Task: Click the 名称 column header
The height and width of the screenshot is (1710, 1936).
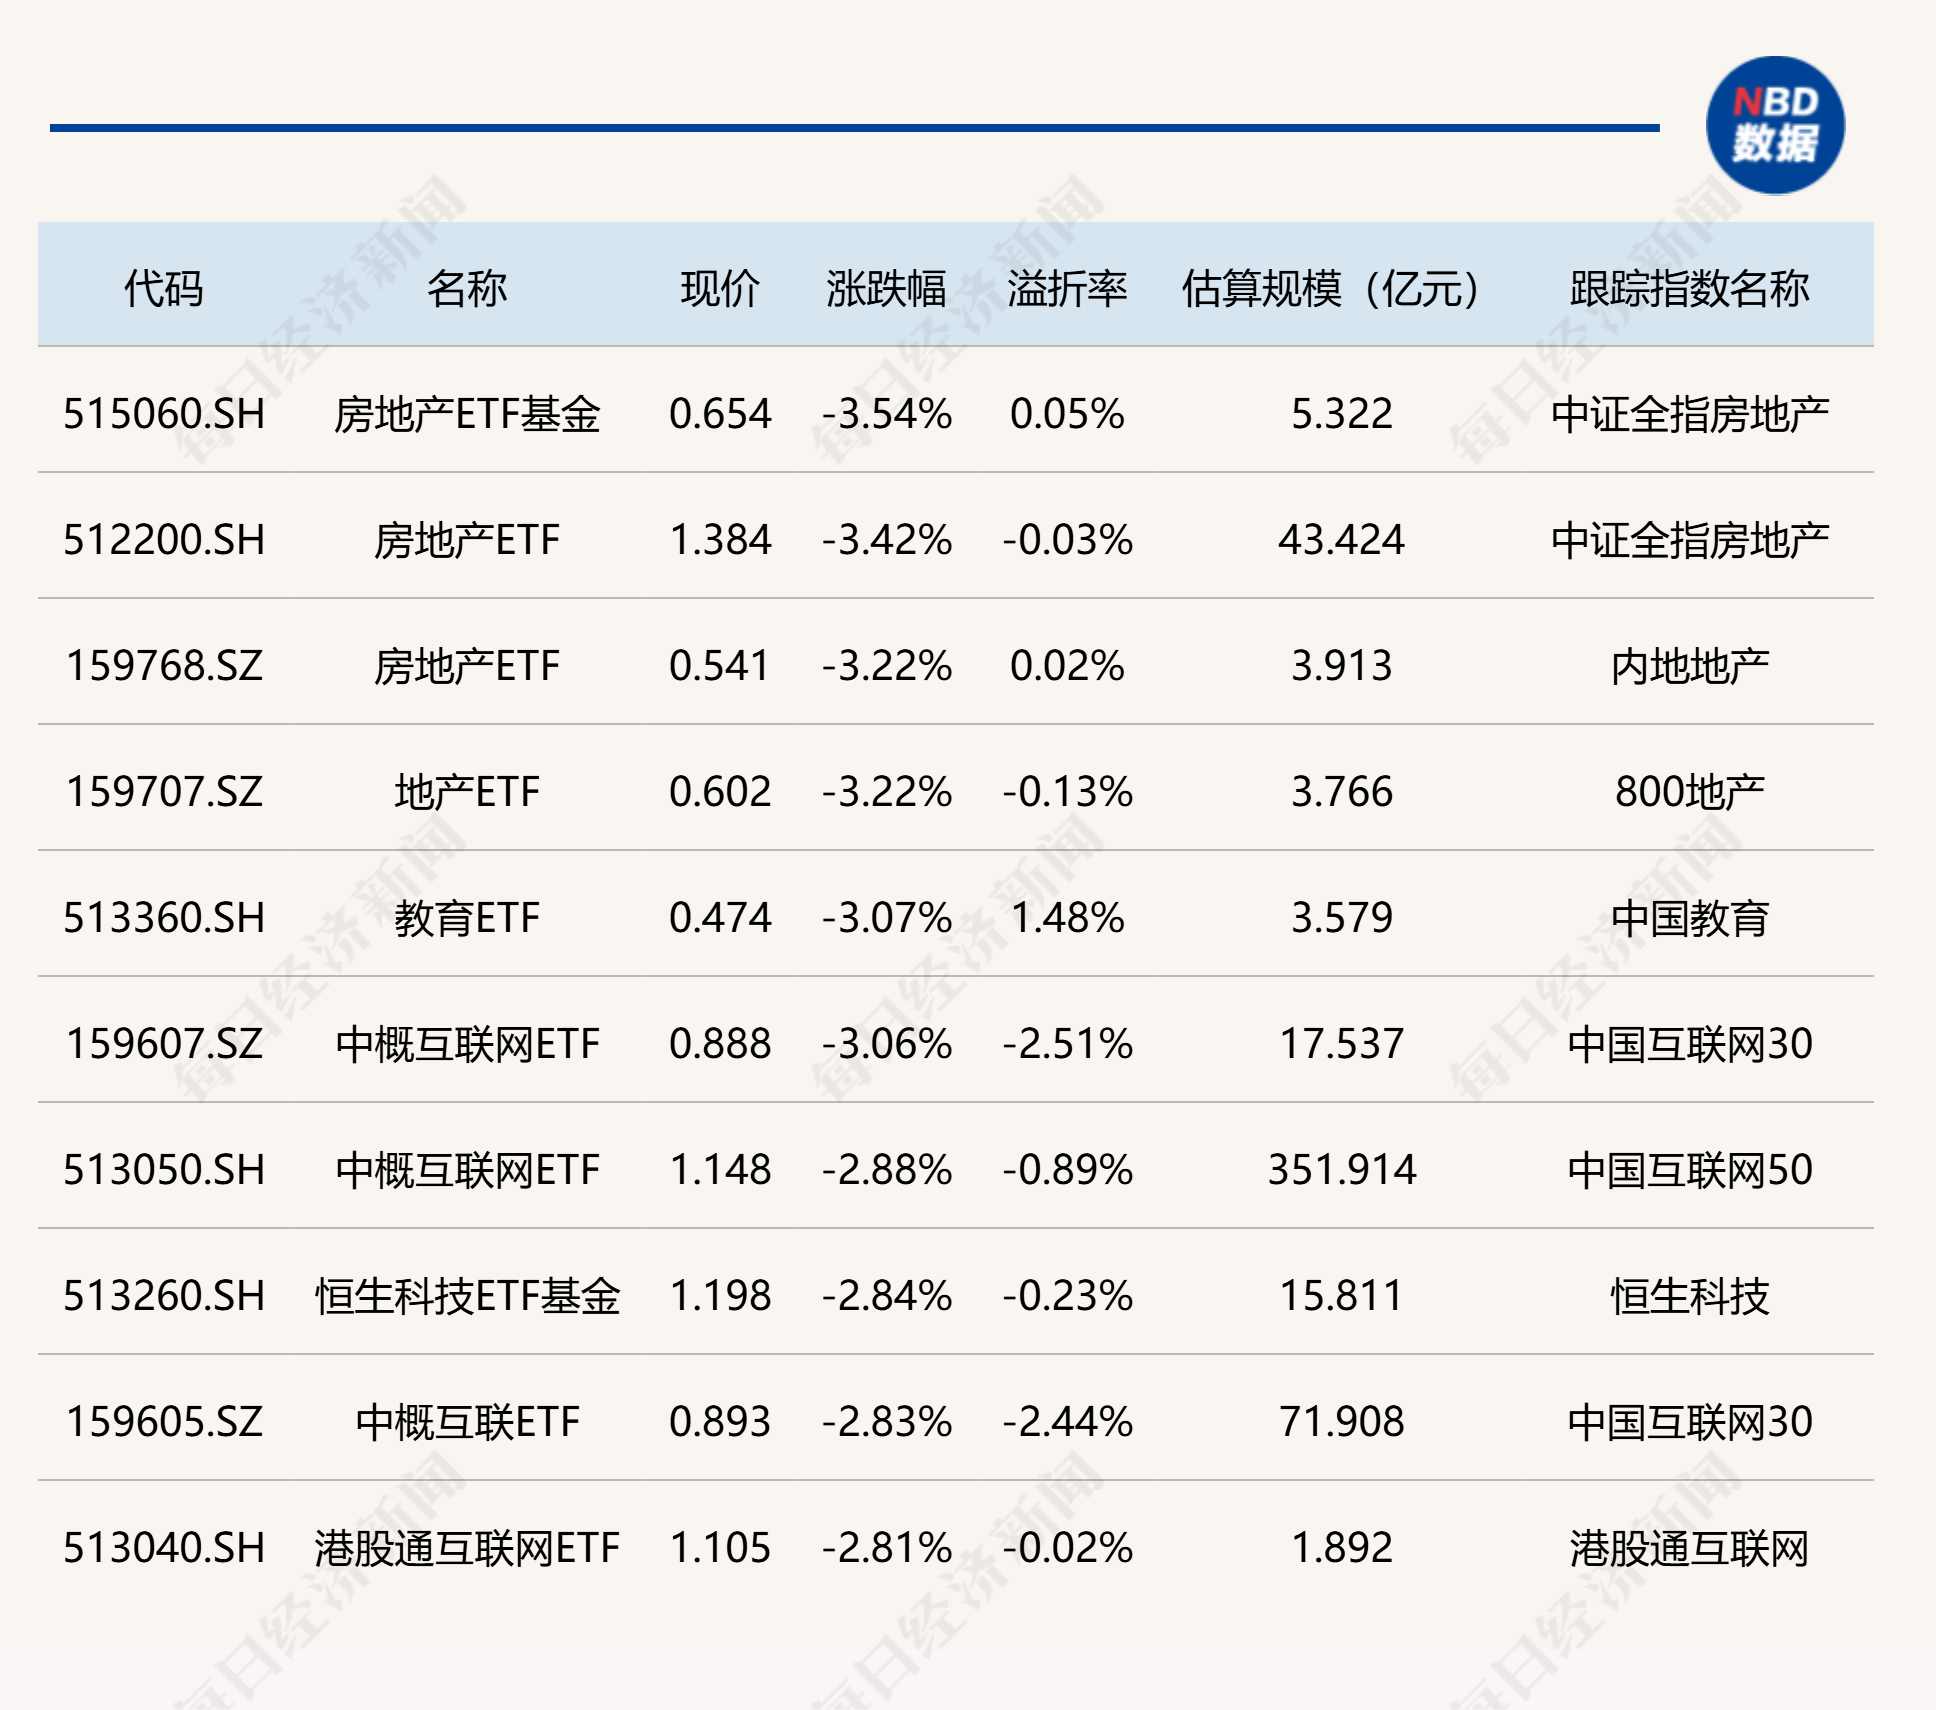Action: (467, 289)
